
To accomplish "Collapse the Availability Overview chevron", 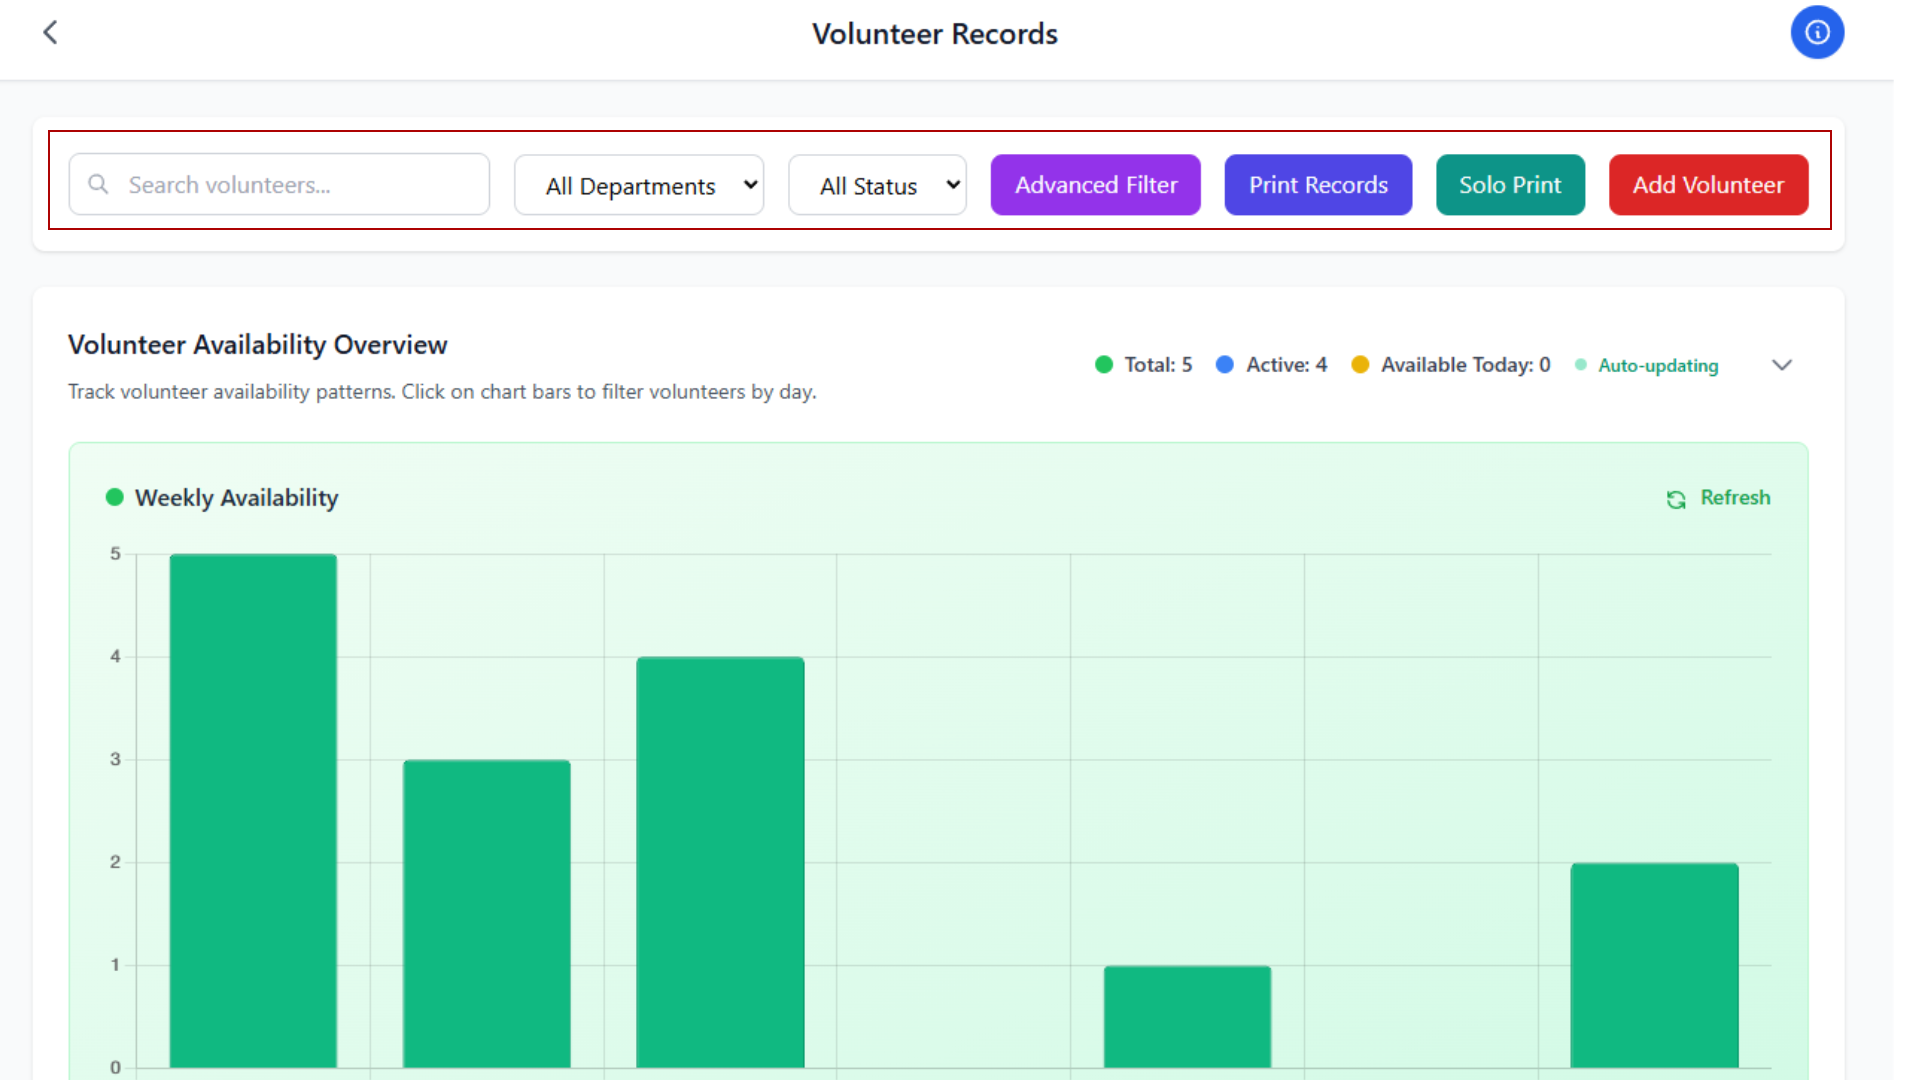I will pos(1781,365).
